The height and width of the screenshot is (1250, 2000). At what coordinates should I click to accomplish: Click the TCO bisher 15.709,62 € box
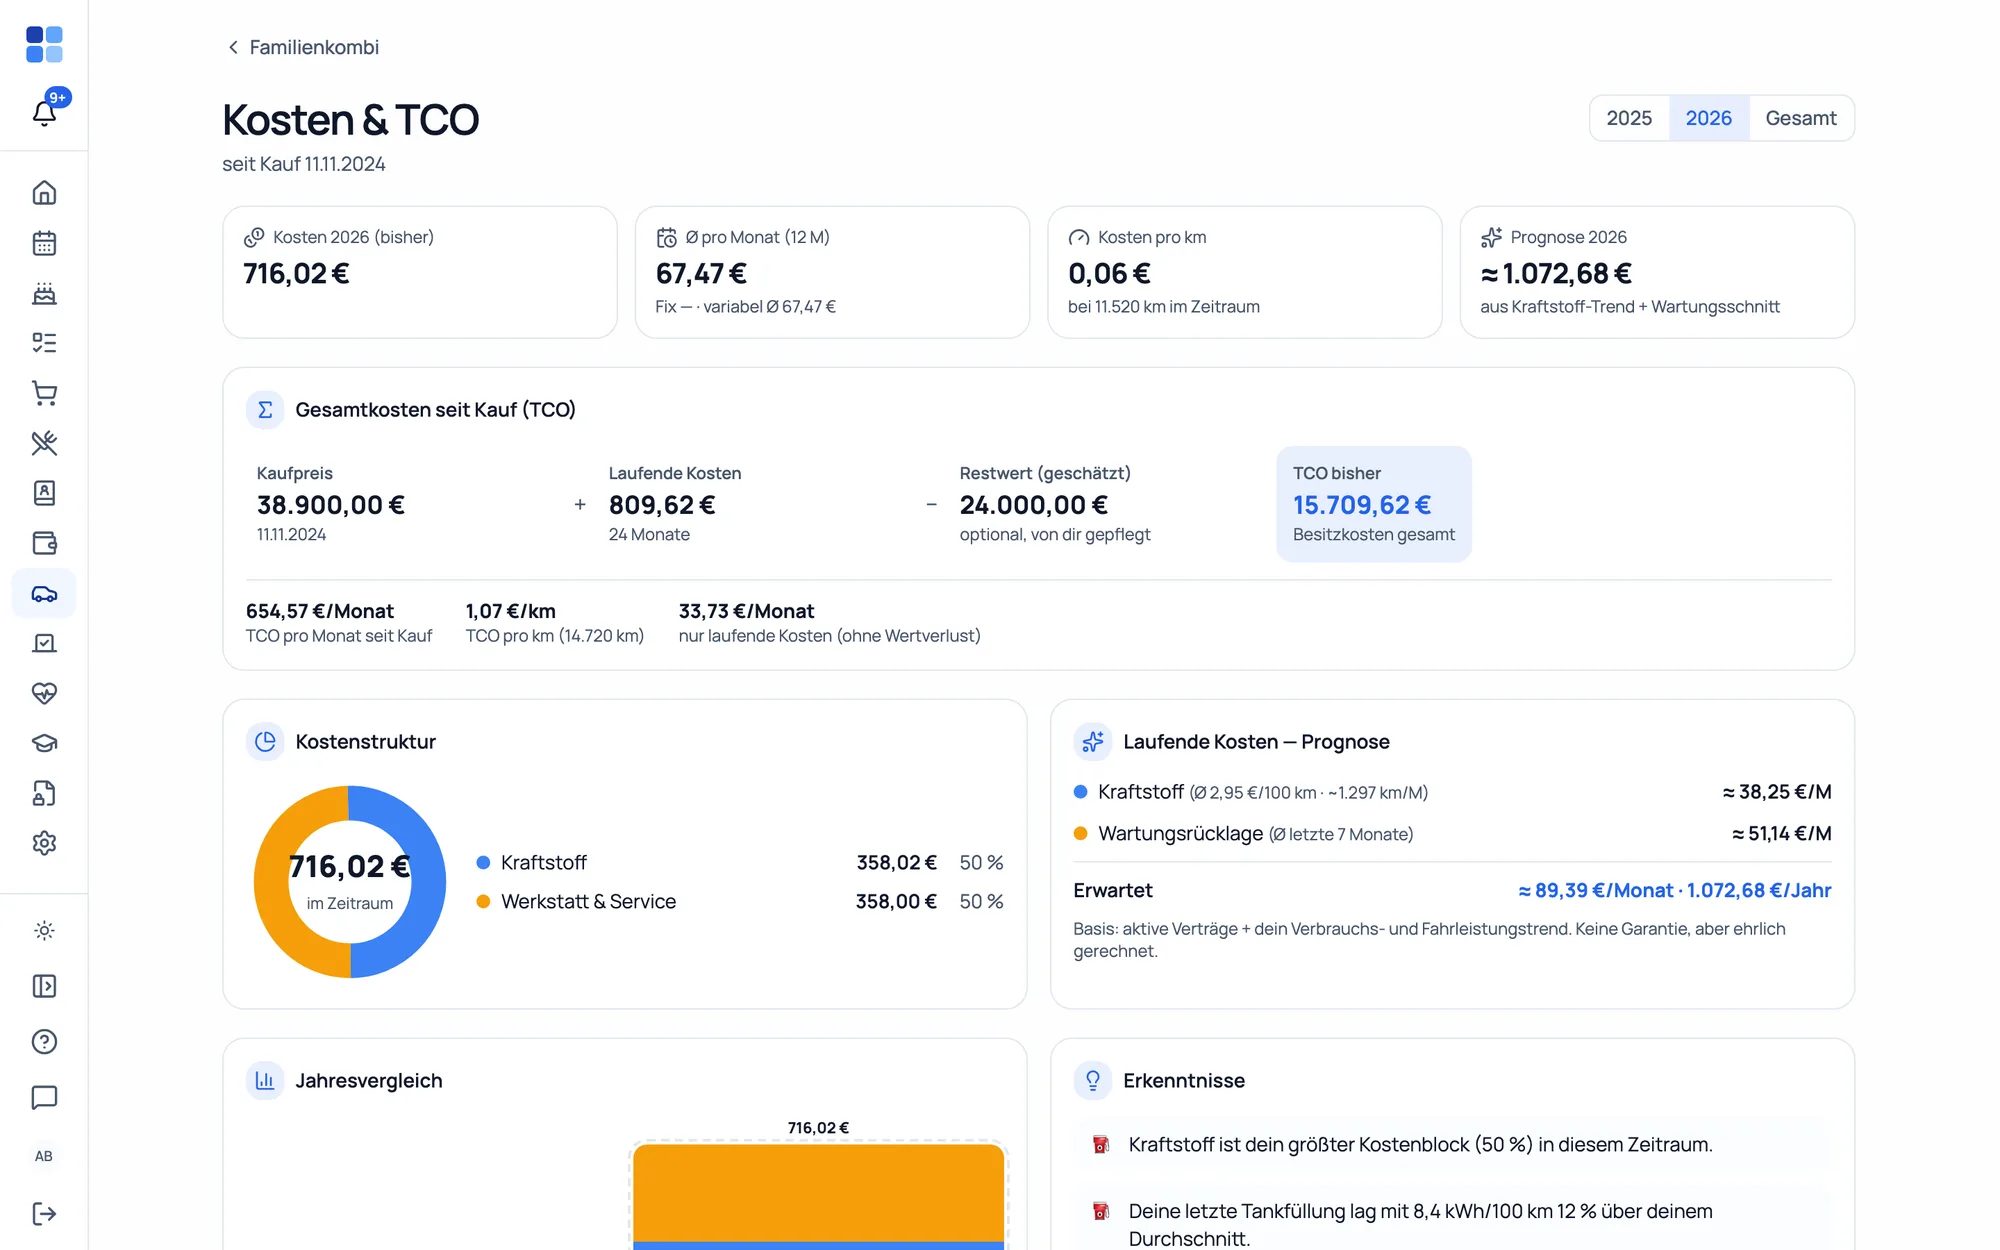1373,504
